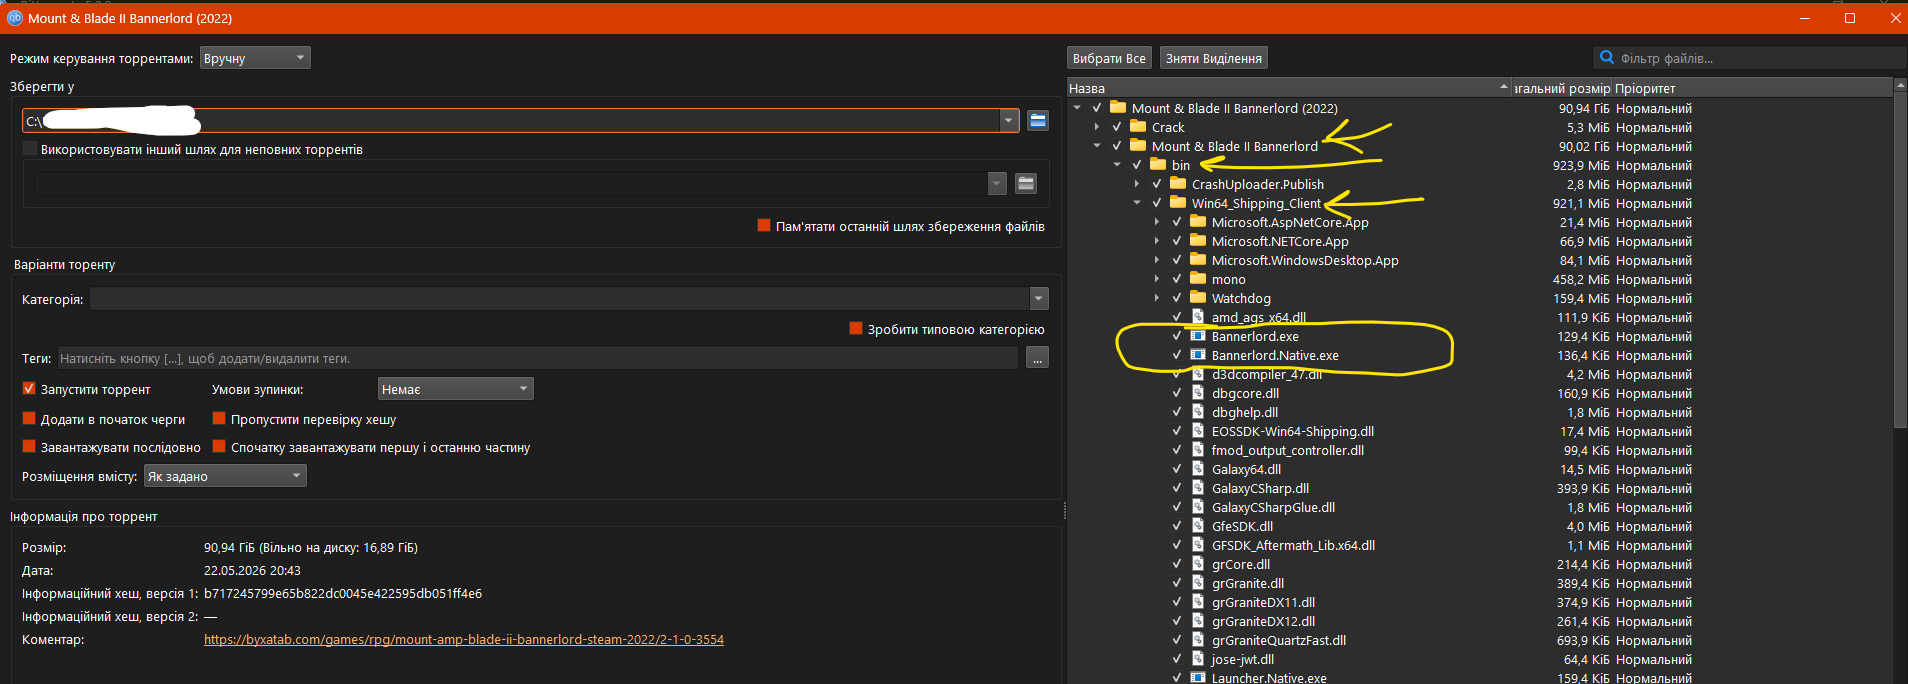Viewport: 1908px width, 684px height.
Task: Open torrent management mode dropdown 'Вручну'
Action: click(255, 58)
